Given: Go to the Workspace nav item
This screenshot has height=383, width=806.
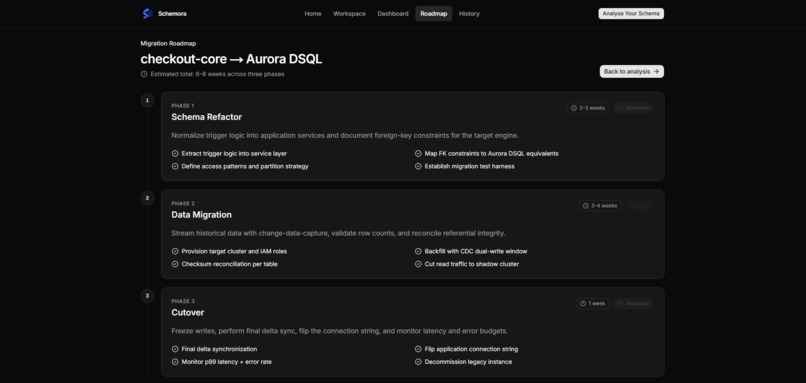Looking at the screenshot, I should pyautogui.click(x=350, y=14).
